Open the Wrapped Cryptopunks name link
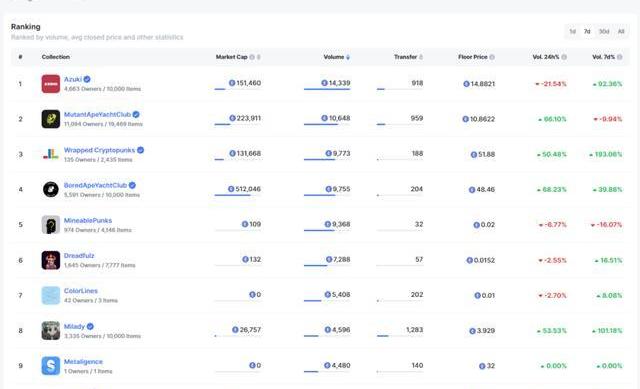 tap(99, 150)
